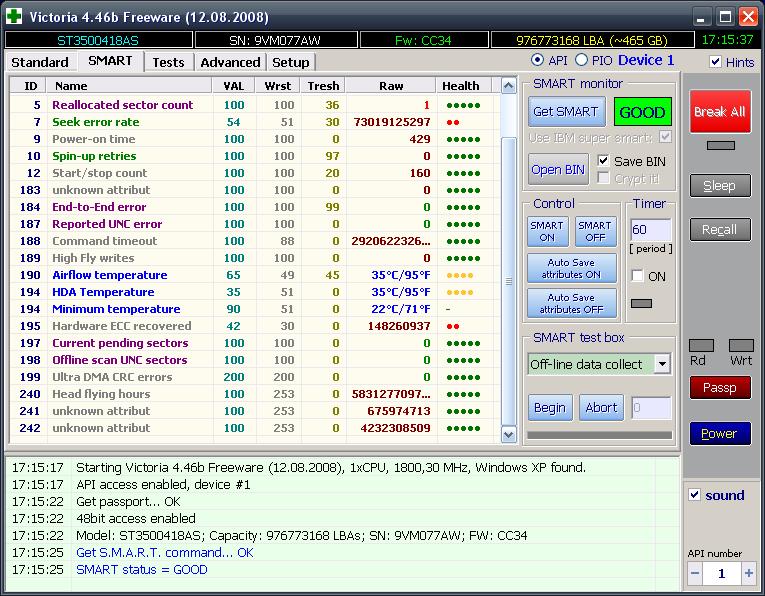
Task: Click the red Break All button
Action: click(x=719, y=112)
